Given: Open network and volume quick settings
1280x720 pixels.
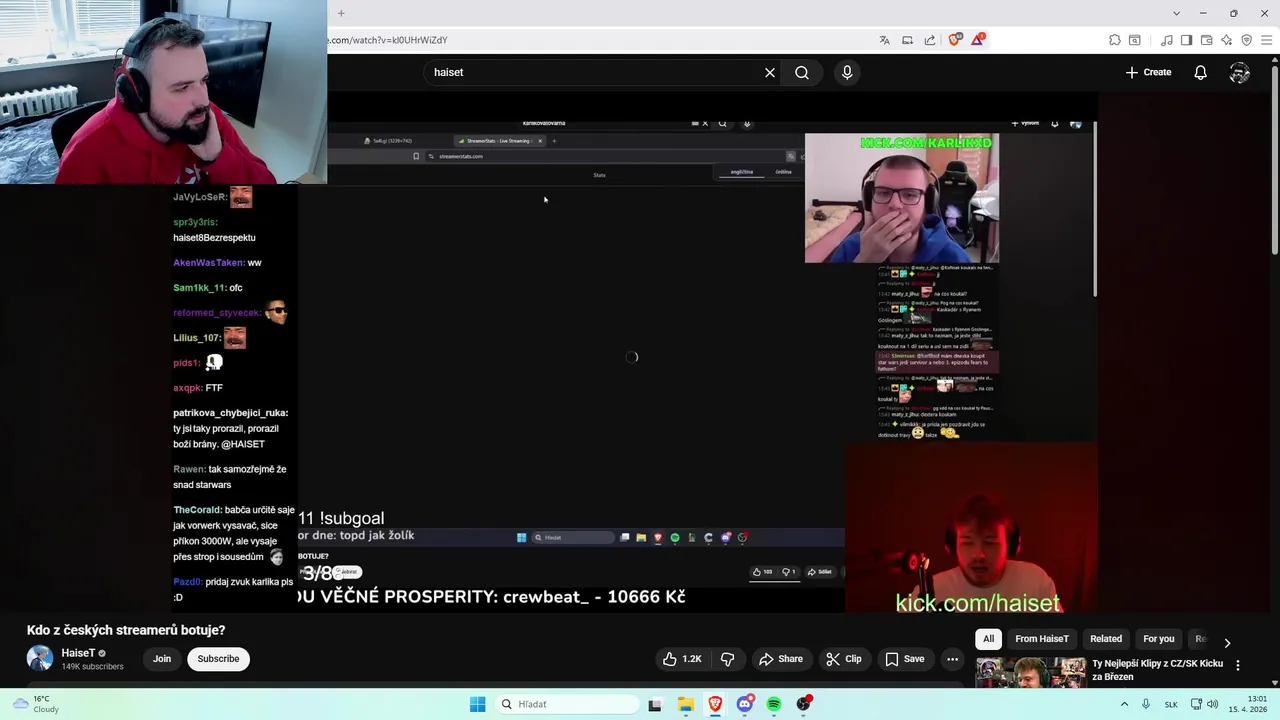Looking at the screenshot, I should 1204,704.
